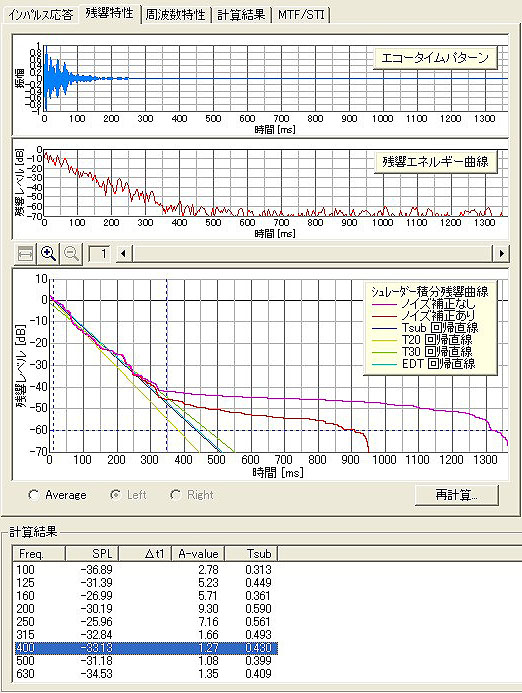This screenshot has height=693, width=522.
Task: Click A-value 9.30
Action: click(208, 609)
